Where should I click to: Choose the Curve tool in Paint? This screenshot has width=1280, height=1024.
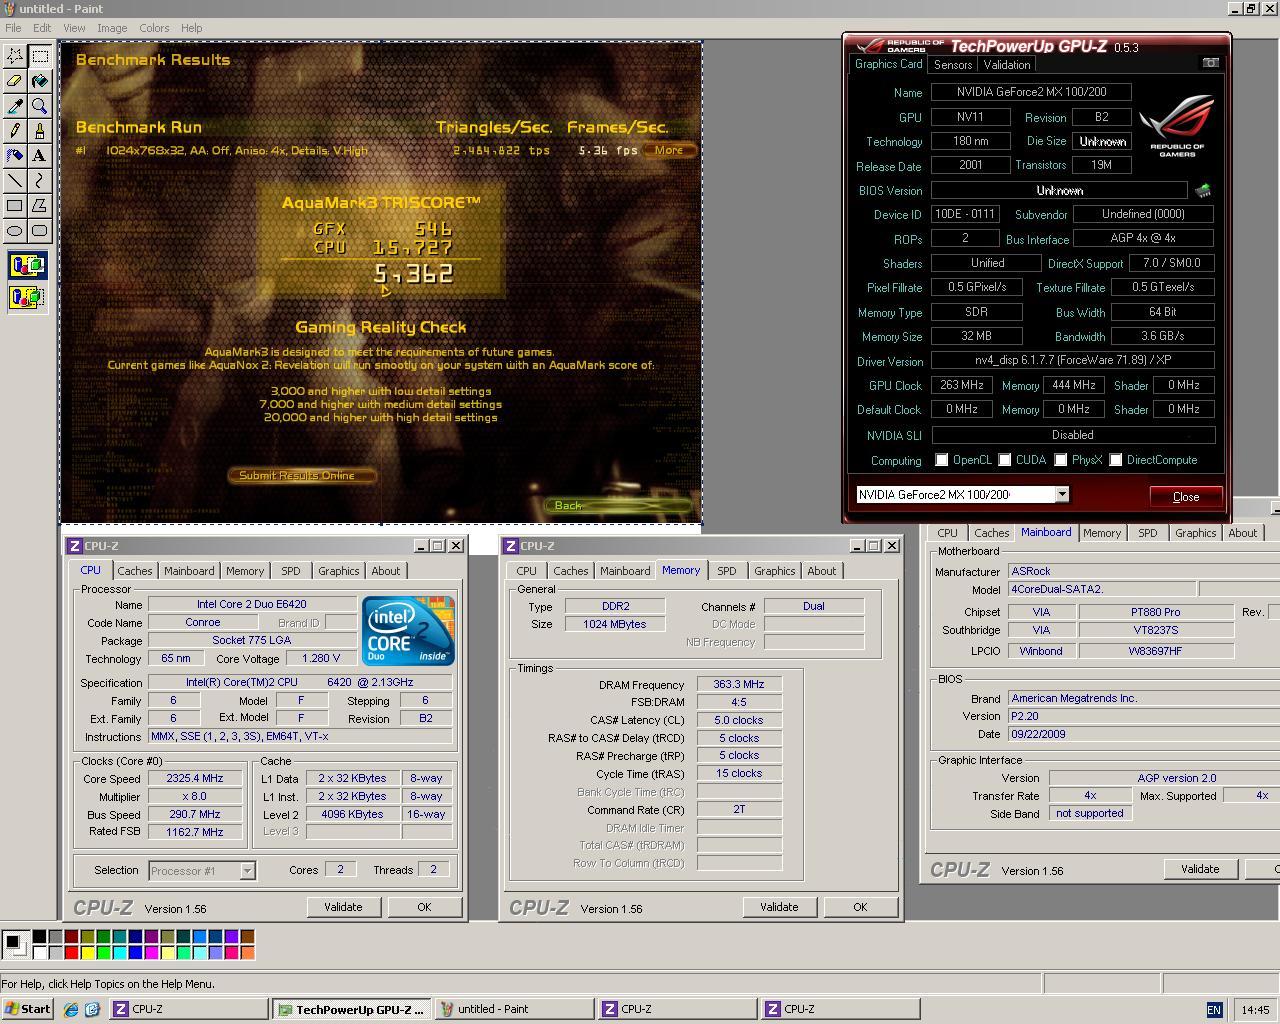[x=40, y=181]
